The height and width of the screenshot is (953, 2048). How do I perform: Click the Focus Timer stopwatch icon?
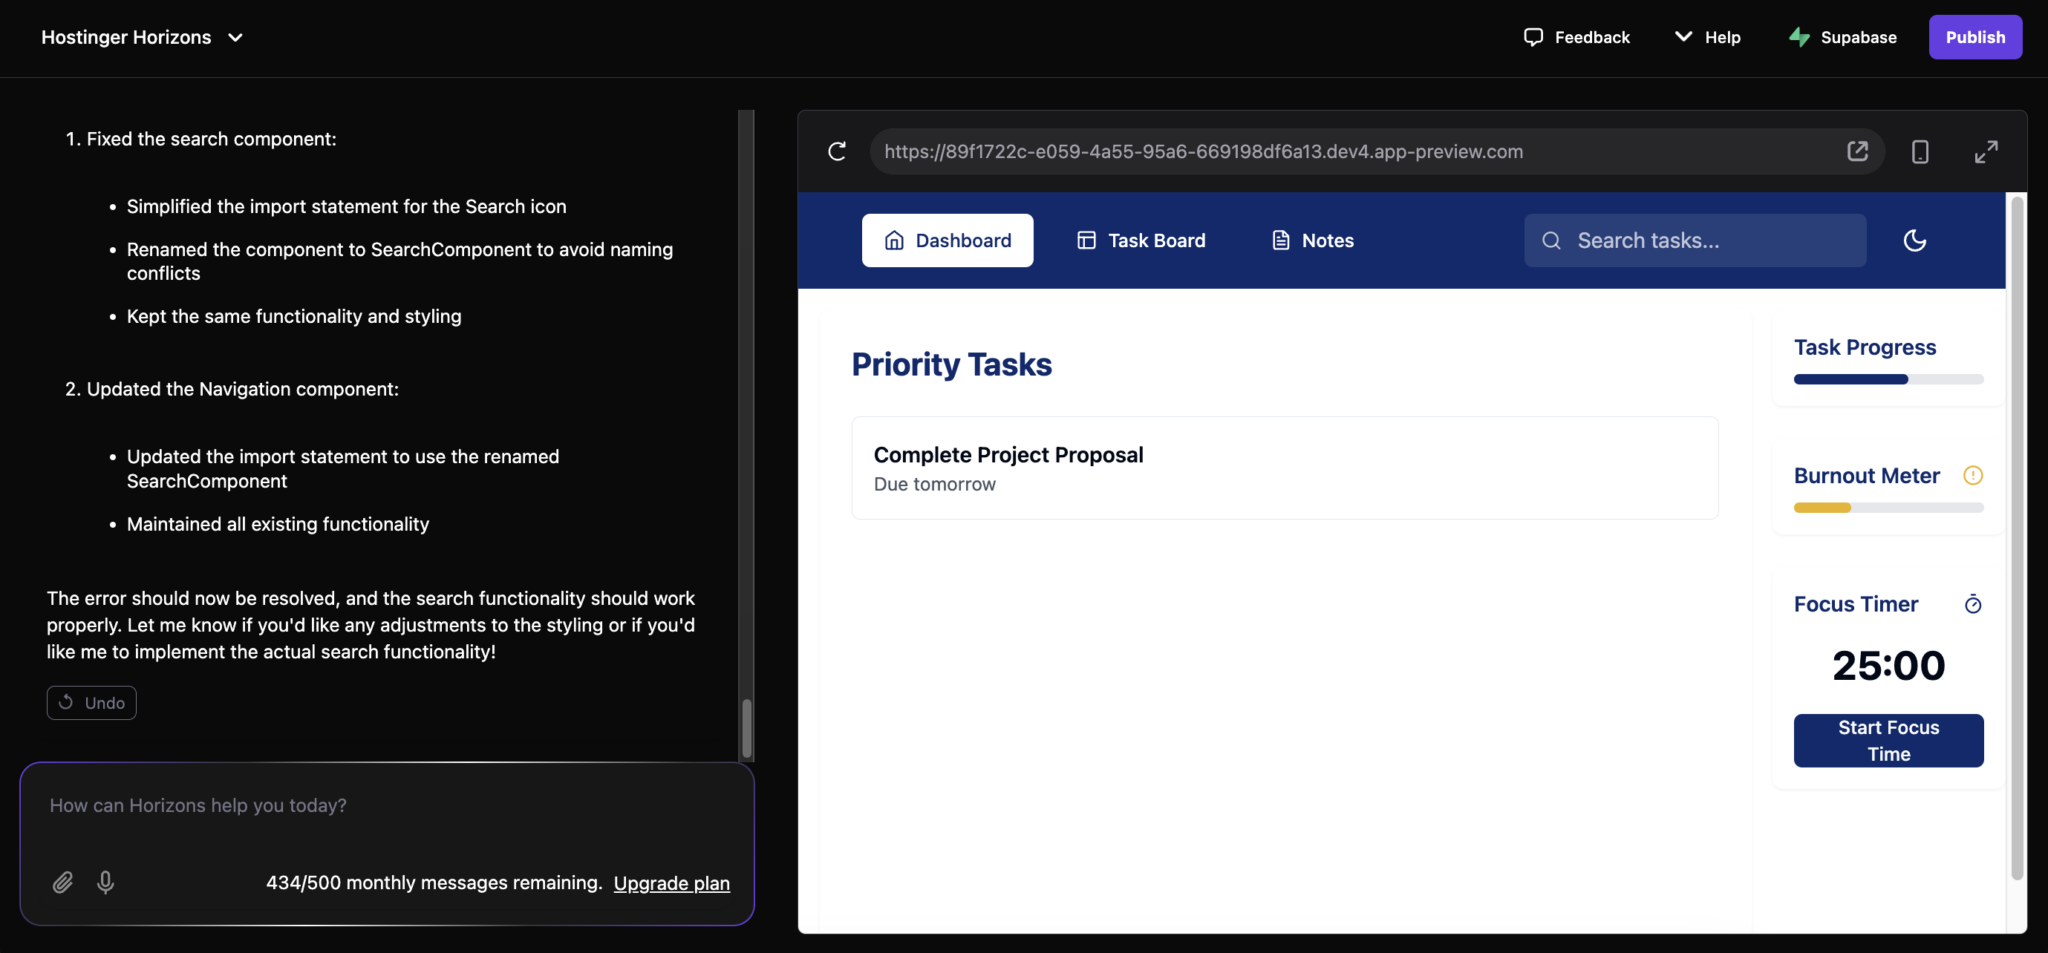point(1973,604)
